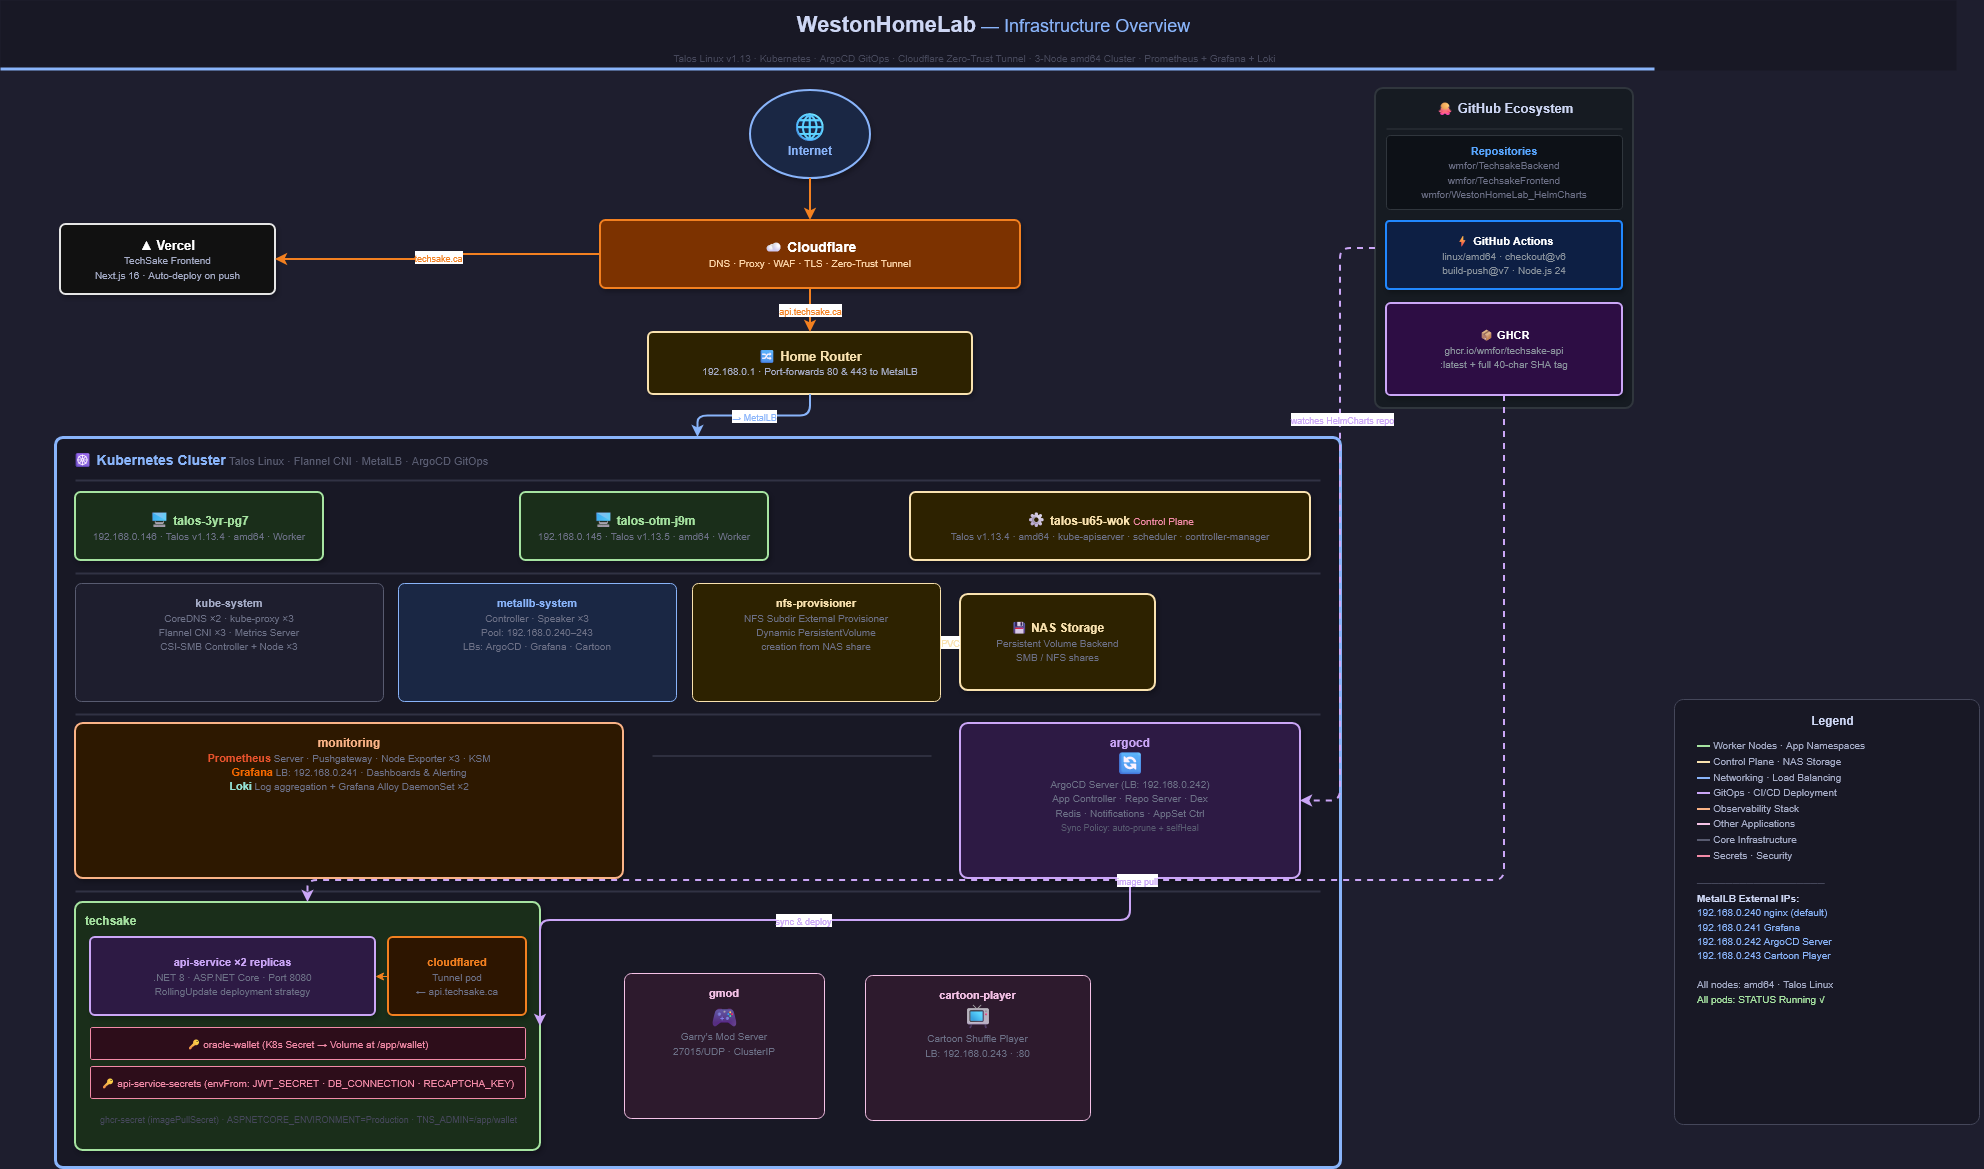Click the MetalLB arrow label below Home Router
This screenshot has width=1984, height=1169.
tap(755, 417)
